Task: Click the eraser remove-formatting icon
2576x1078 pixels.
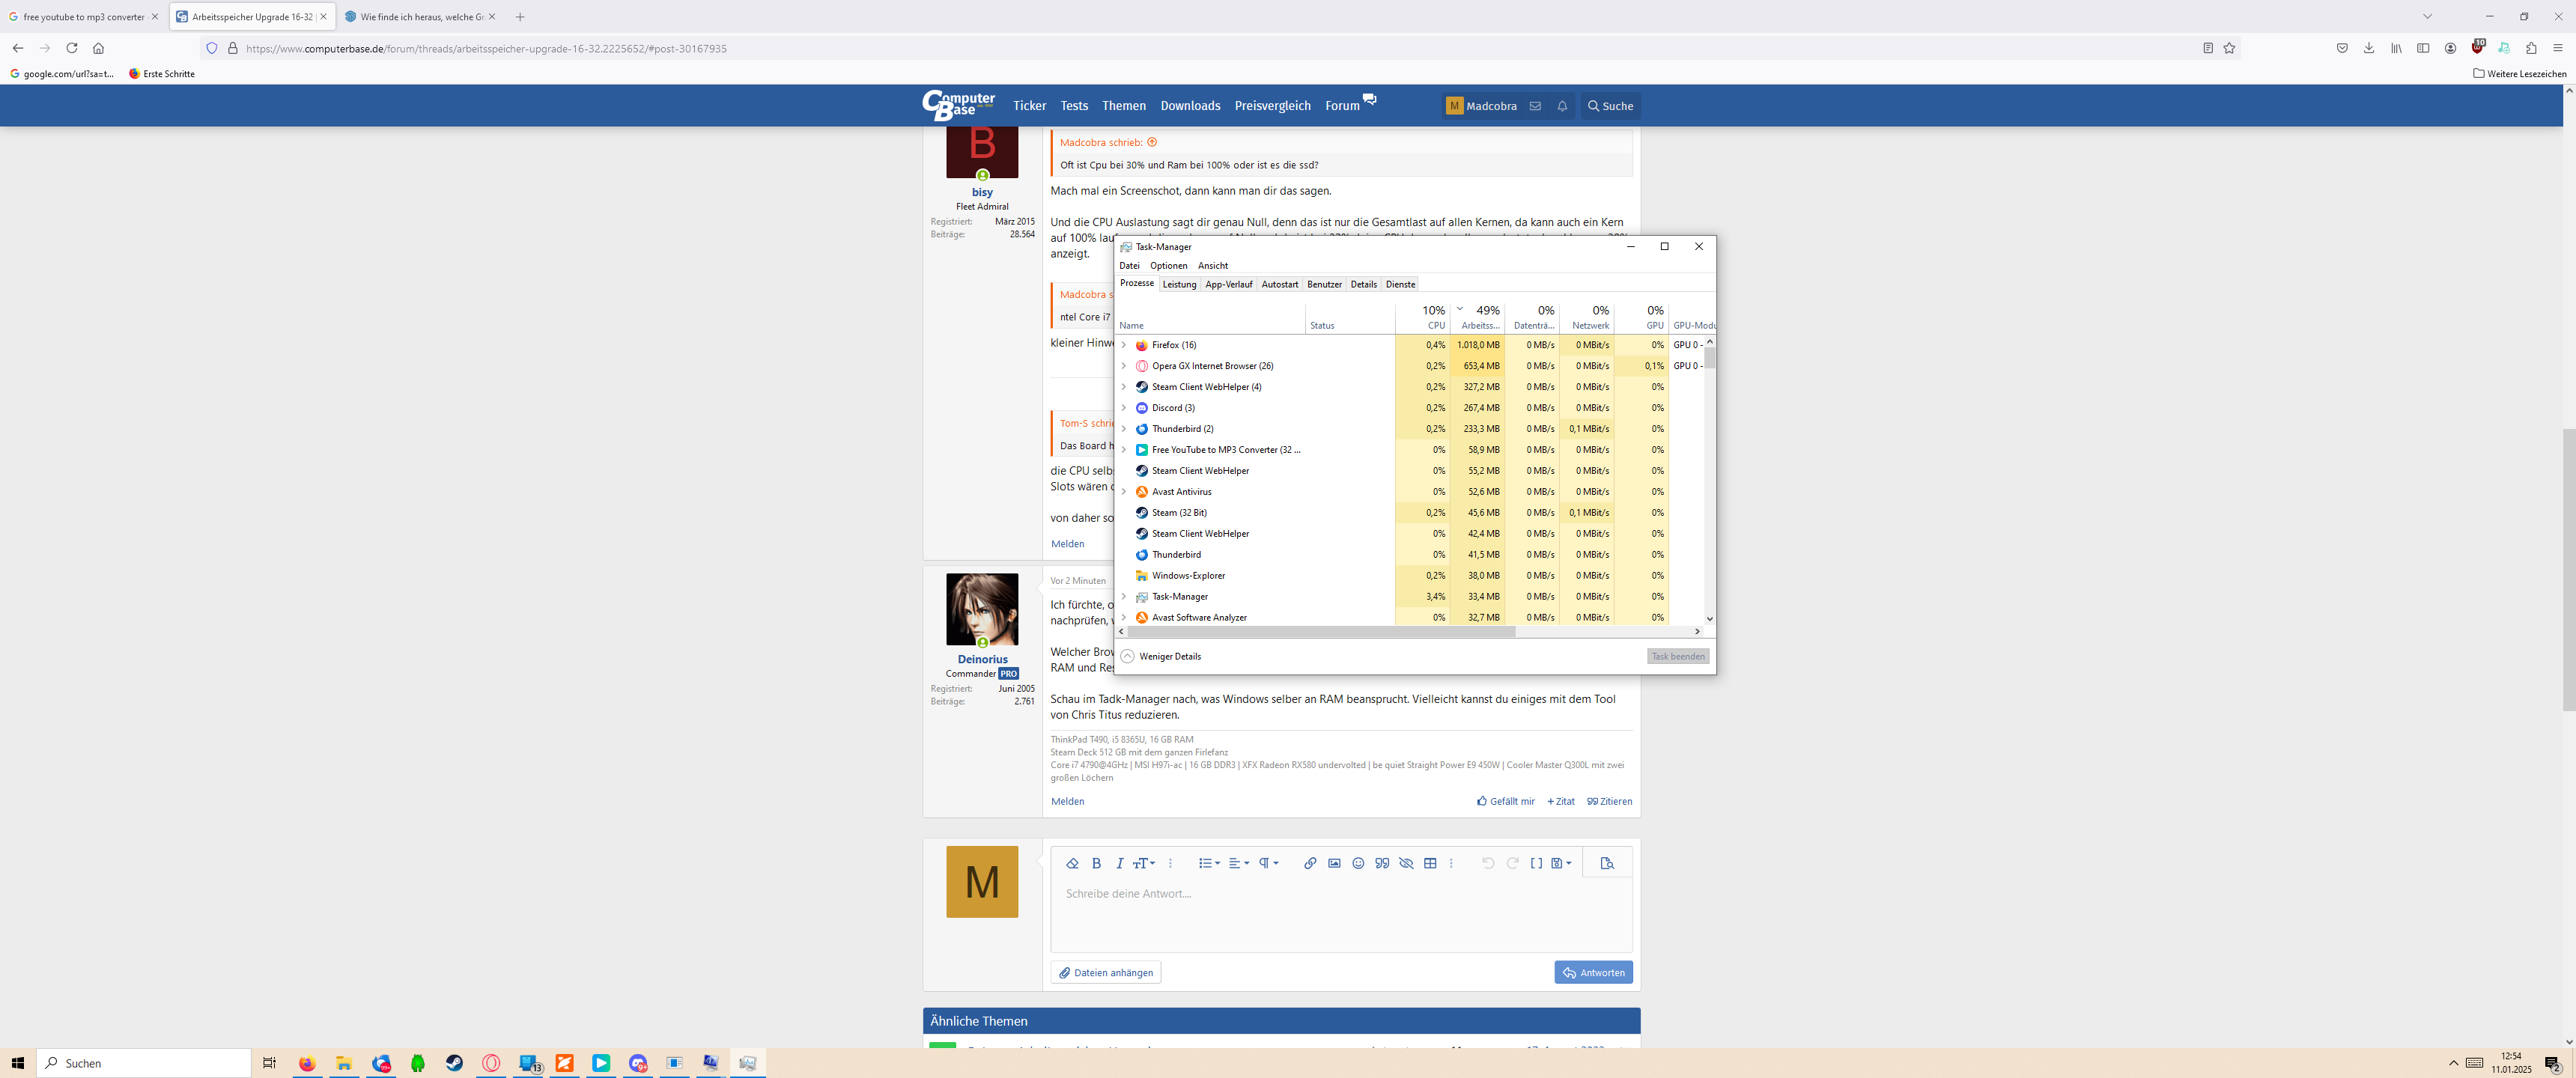Action: [x=1072, y=863]
